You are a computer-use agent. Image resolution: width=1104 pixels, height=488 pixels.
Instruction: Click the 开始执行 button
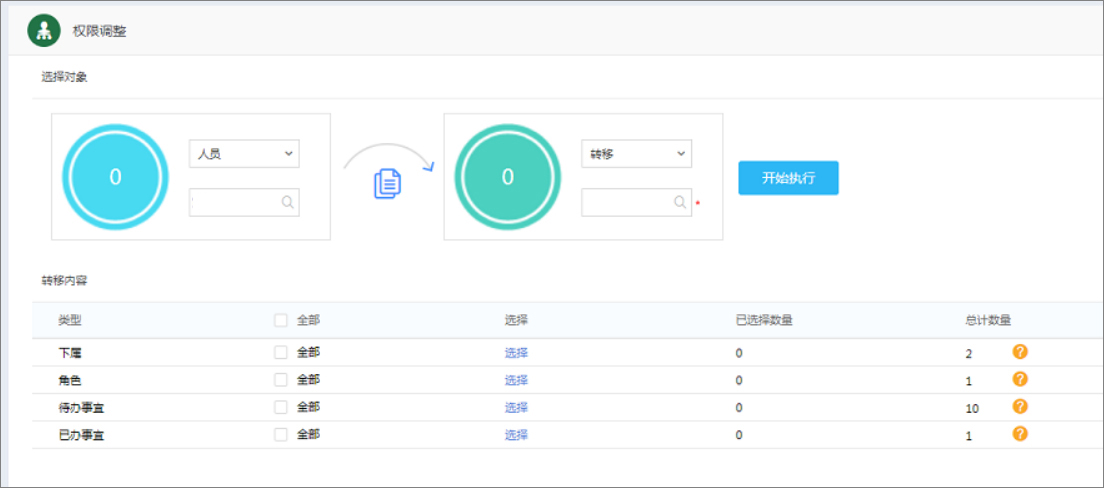tap(789, 178)
